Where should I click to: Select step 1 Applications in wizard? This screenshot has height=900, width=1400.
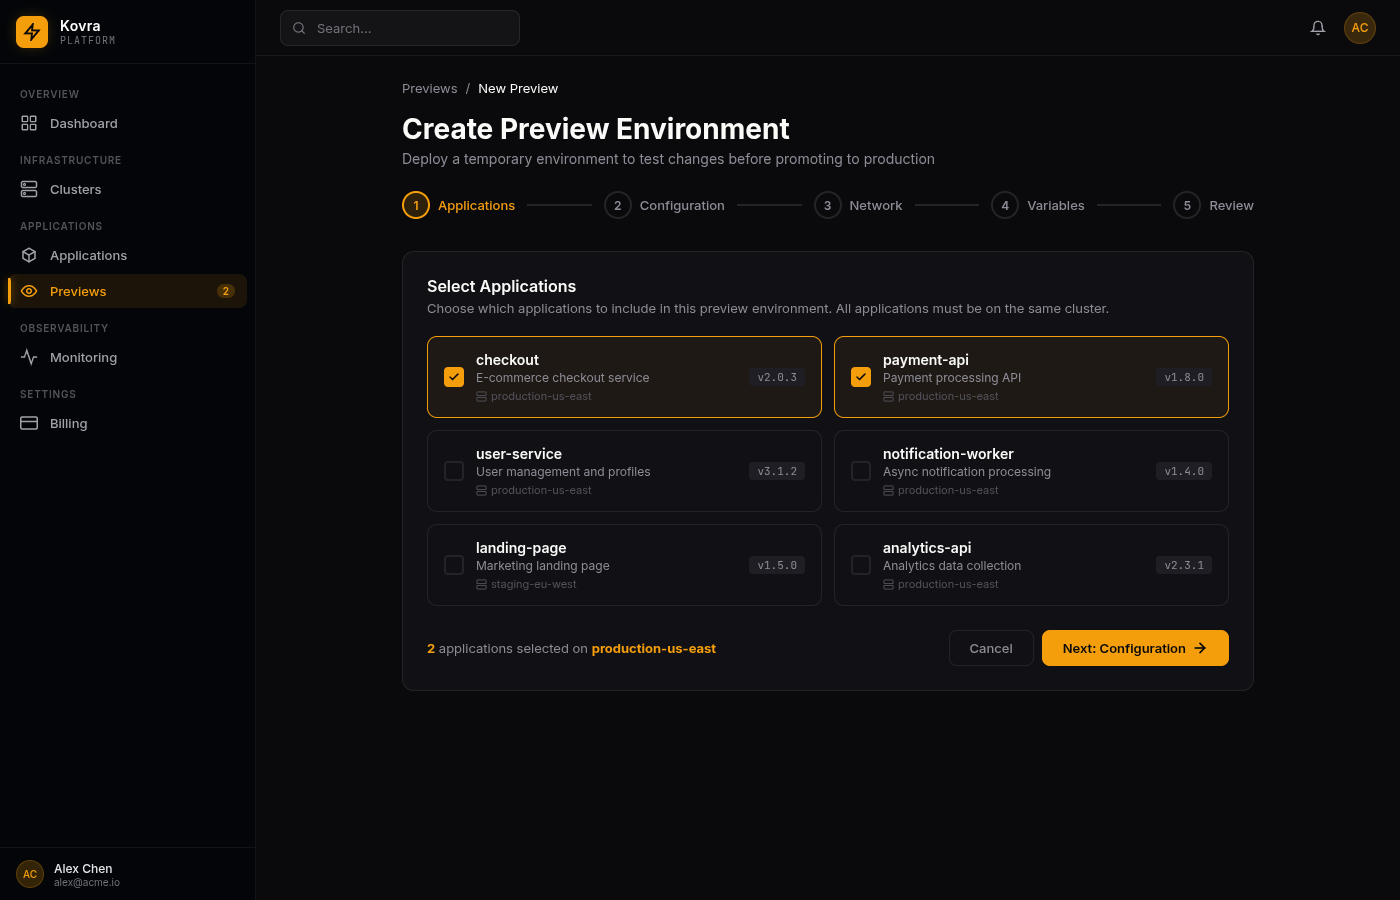(x=459, y=205)
